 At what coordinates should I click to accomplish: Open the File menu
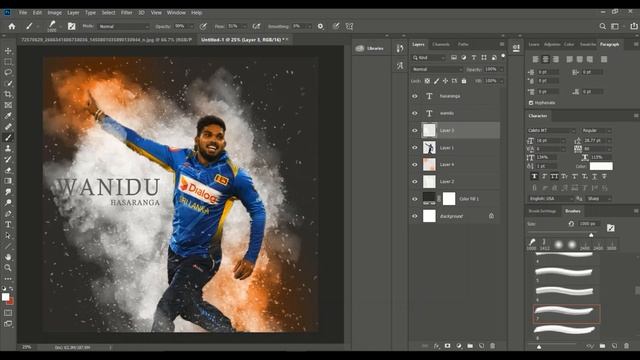pos(23,13)
